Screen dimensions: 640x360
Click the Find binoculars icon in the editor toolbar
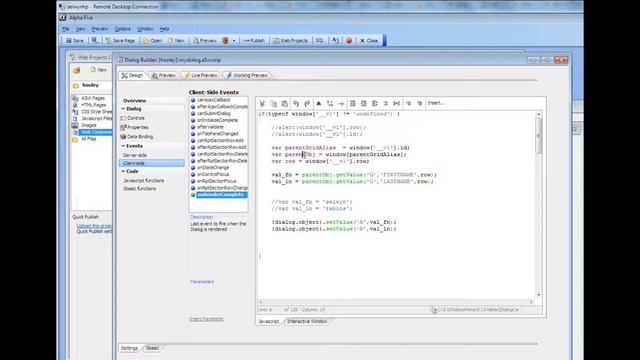(319, 103)
